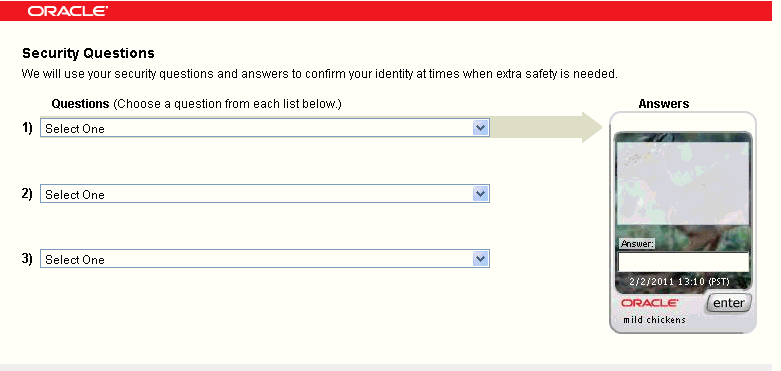Click the 'Select One' text in question 3

coord(75,260)
